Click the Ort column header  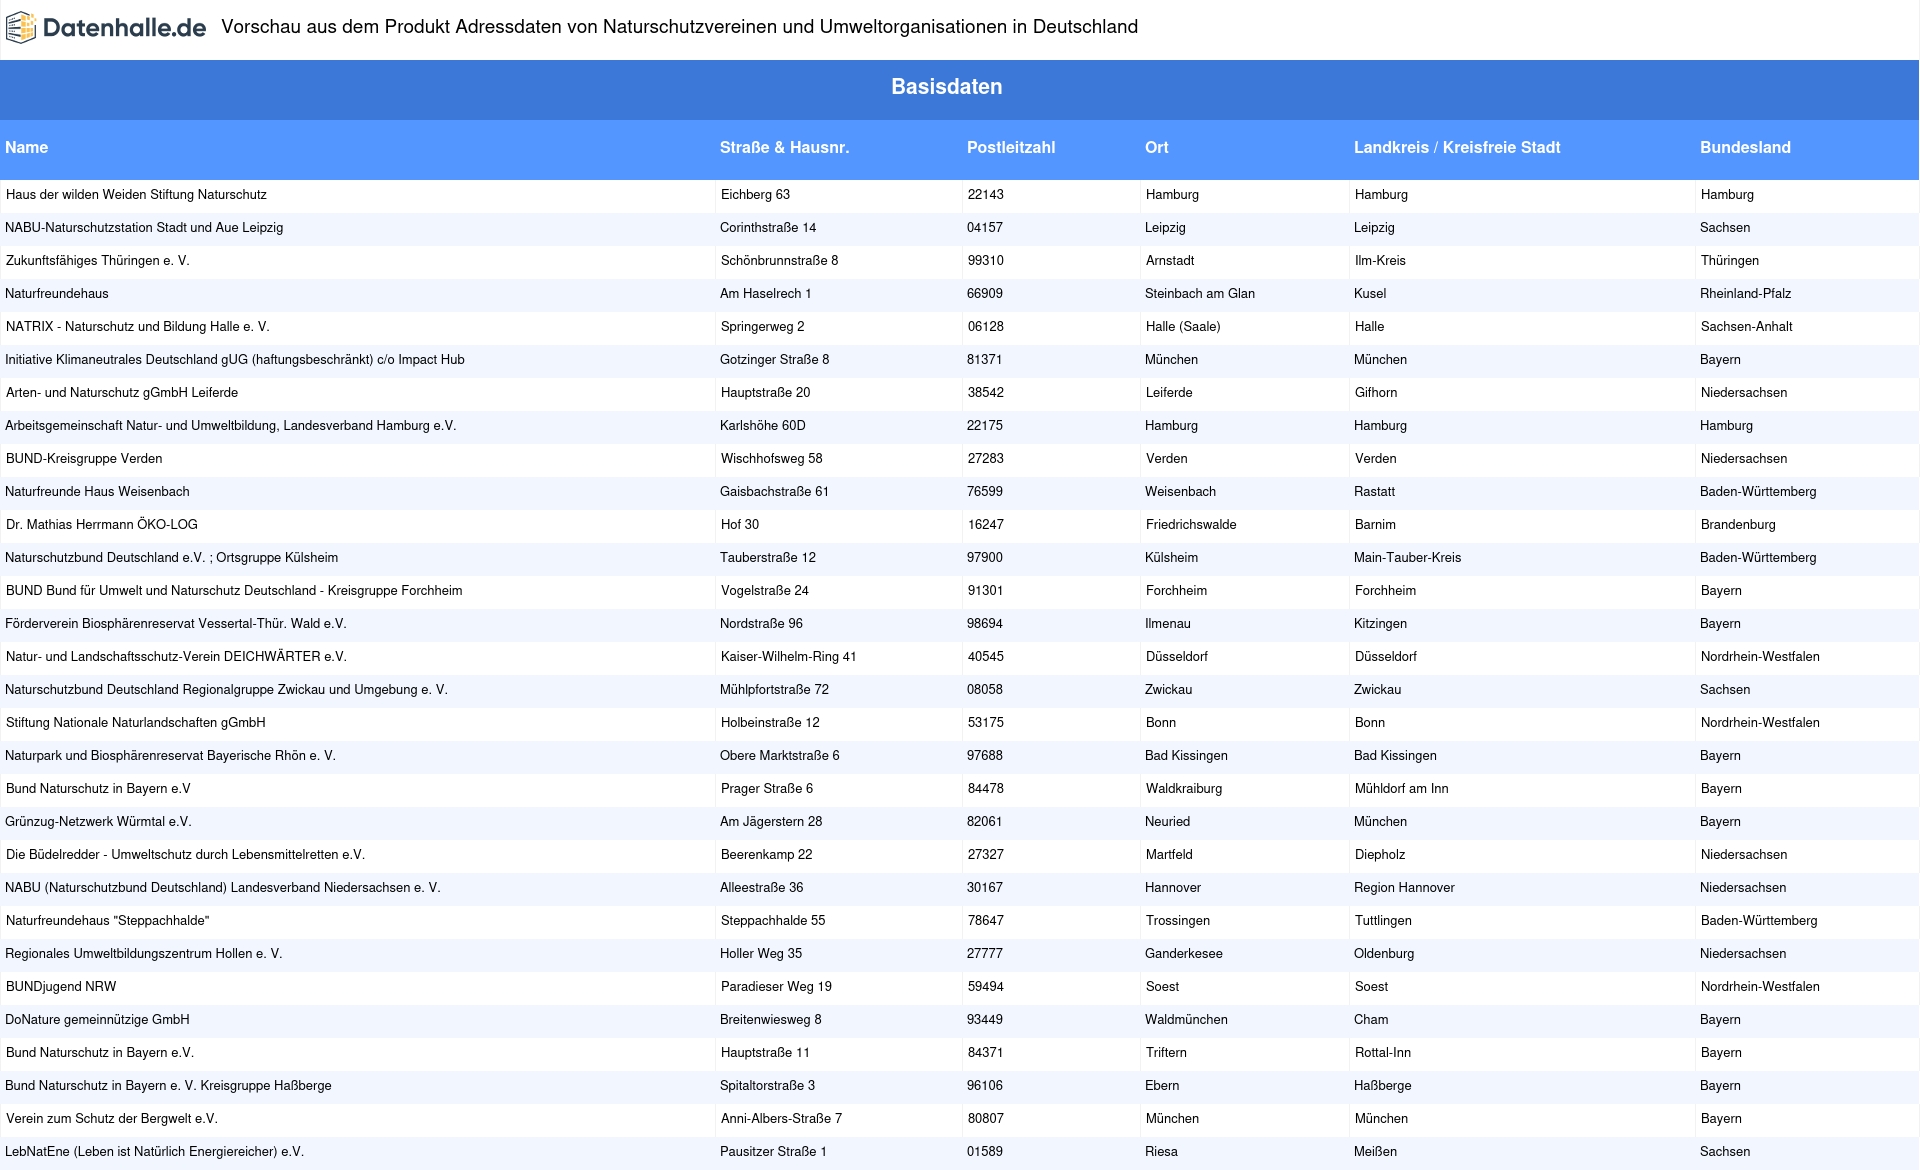point(1157,148)
